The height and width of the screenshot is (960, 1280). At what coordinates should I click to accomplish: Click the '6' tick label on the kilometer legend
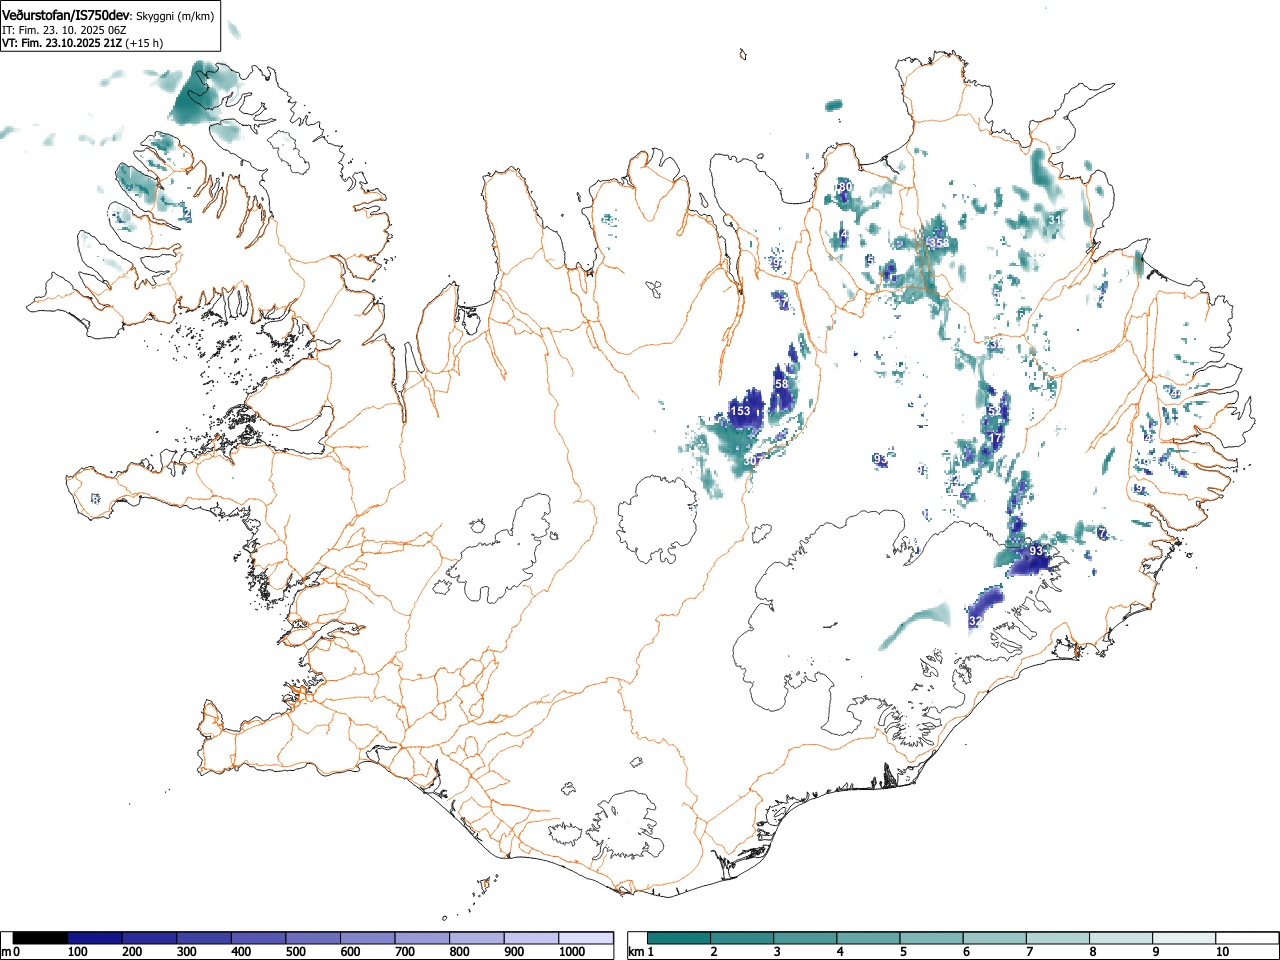click(966, 952)
